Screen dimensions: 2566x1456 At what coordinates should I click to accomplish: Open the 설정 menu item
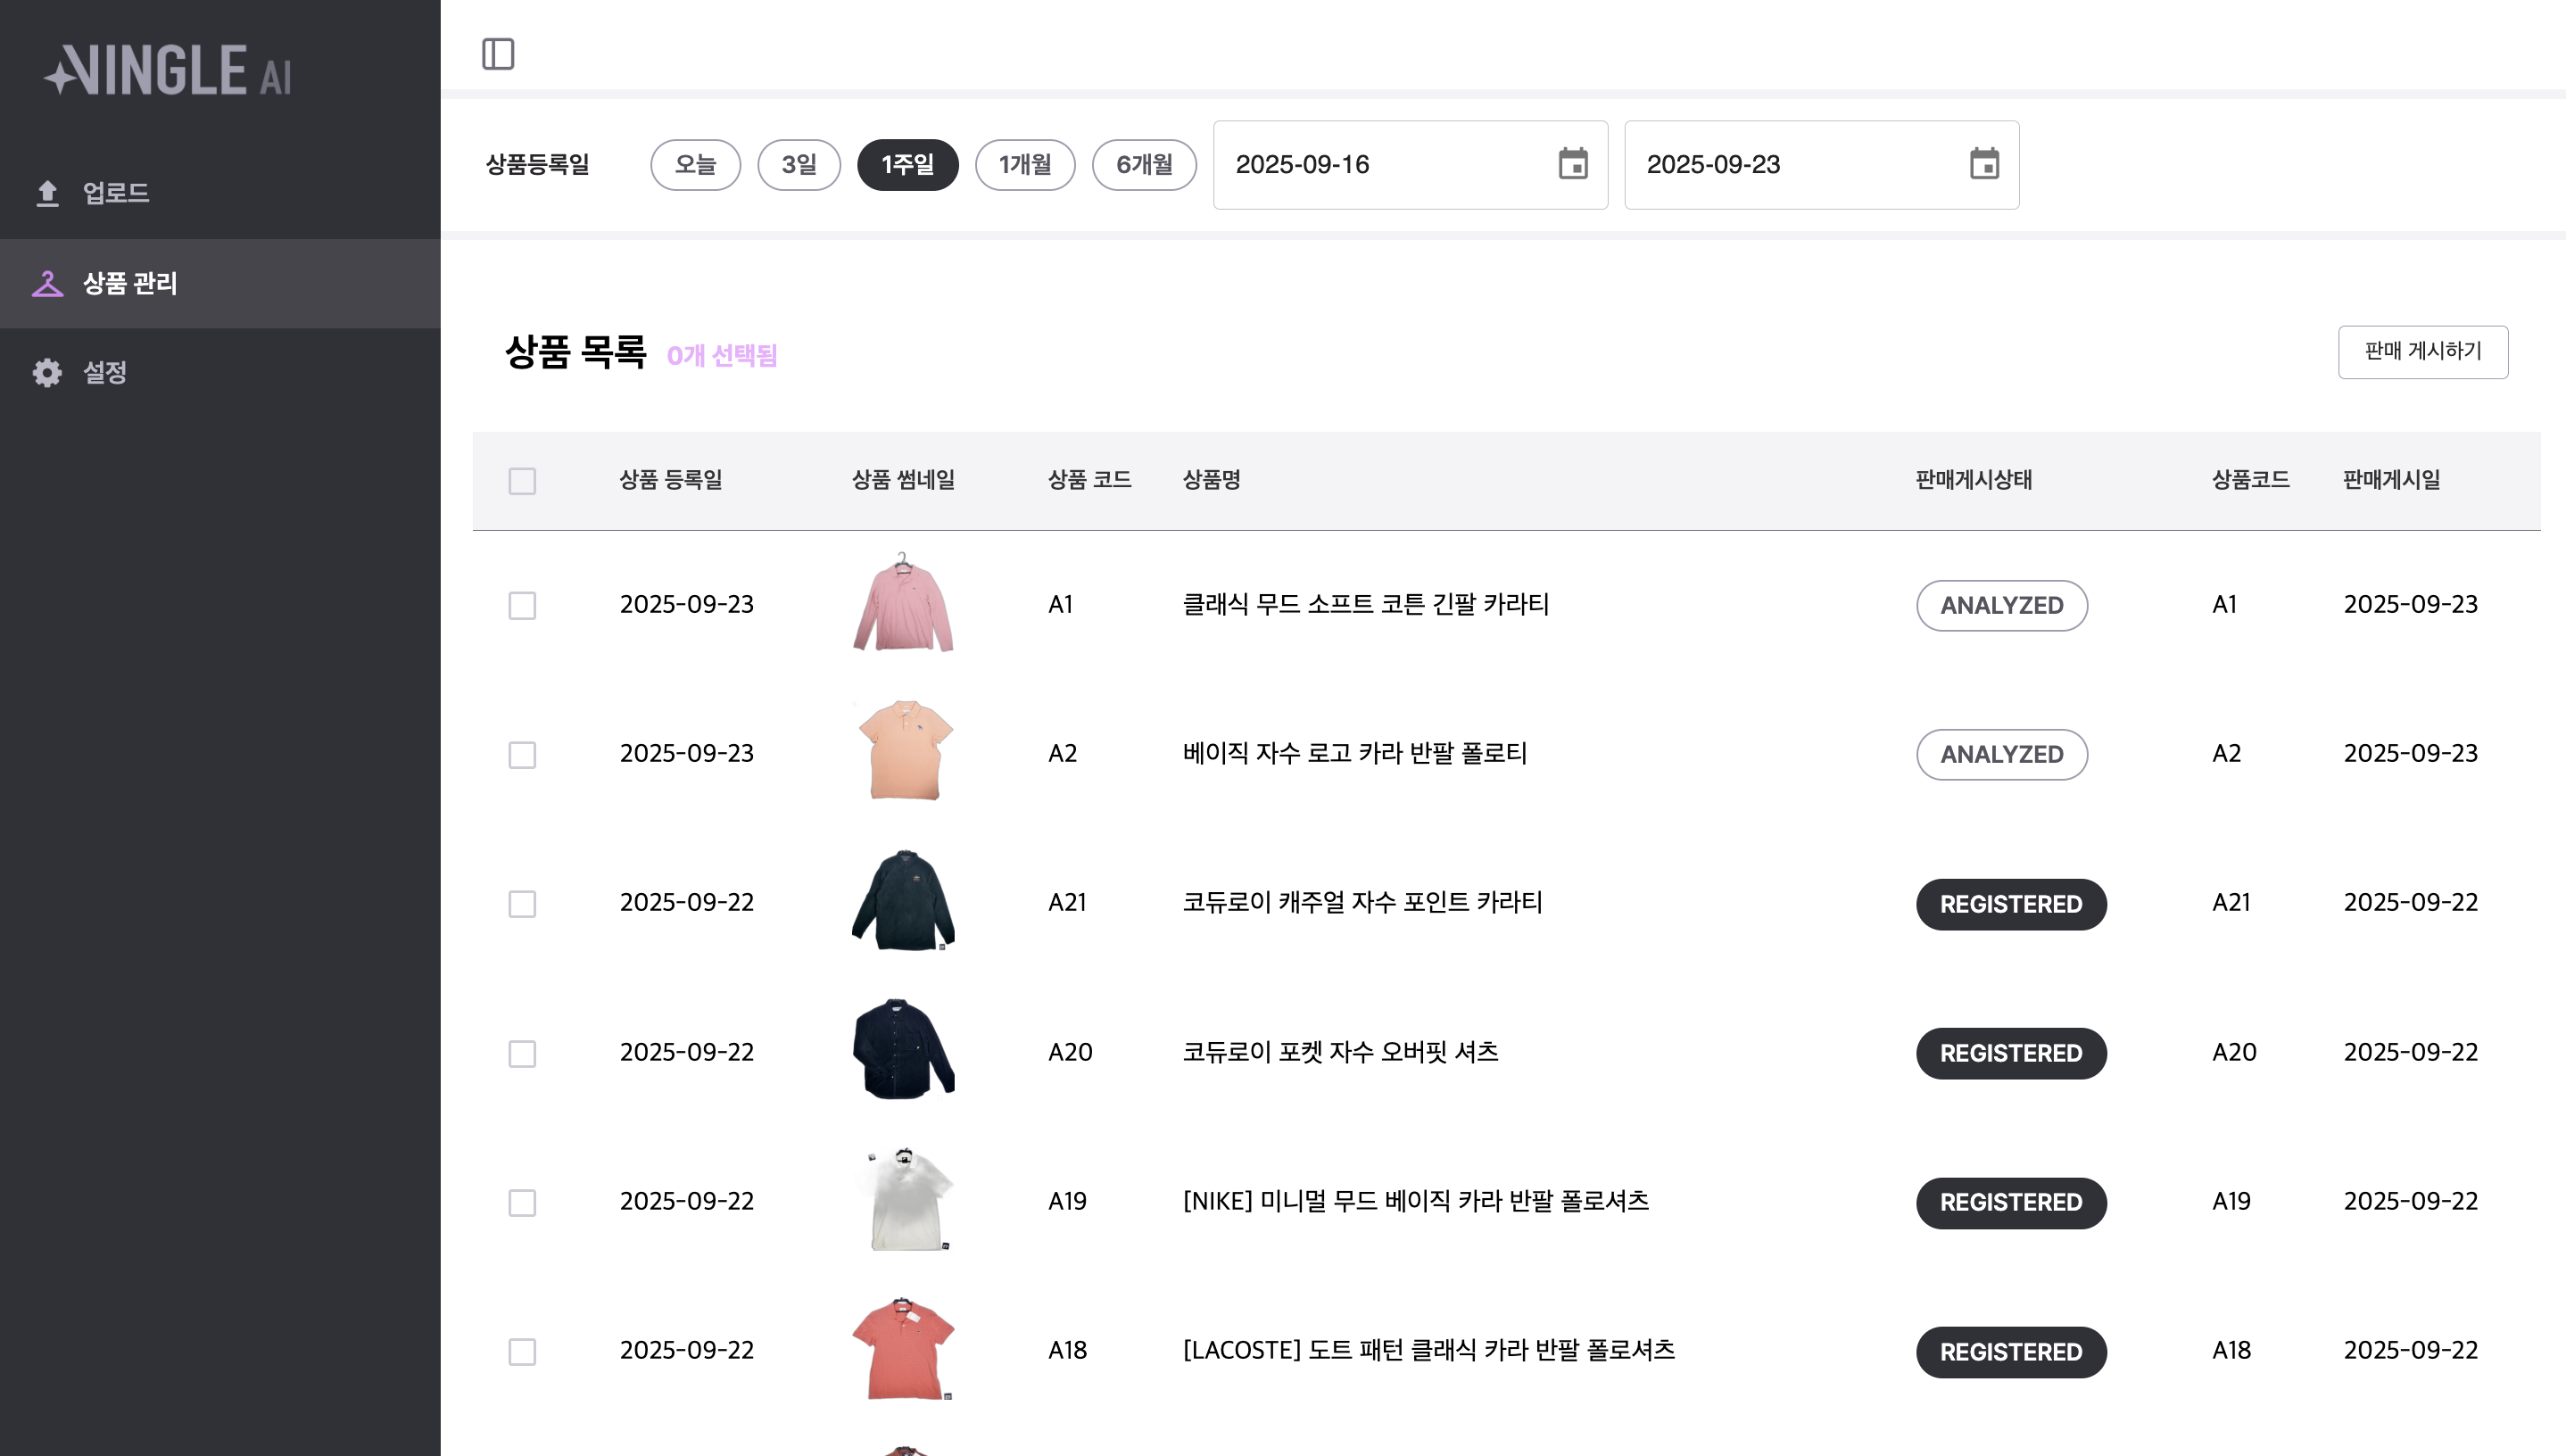[x=104, y=373]
